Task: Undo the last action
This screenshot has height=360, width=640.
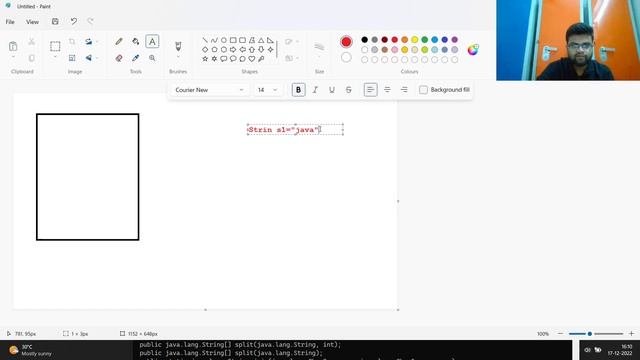Action: pyautogui.click(x=73, y=21)
